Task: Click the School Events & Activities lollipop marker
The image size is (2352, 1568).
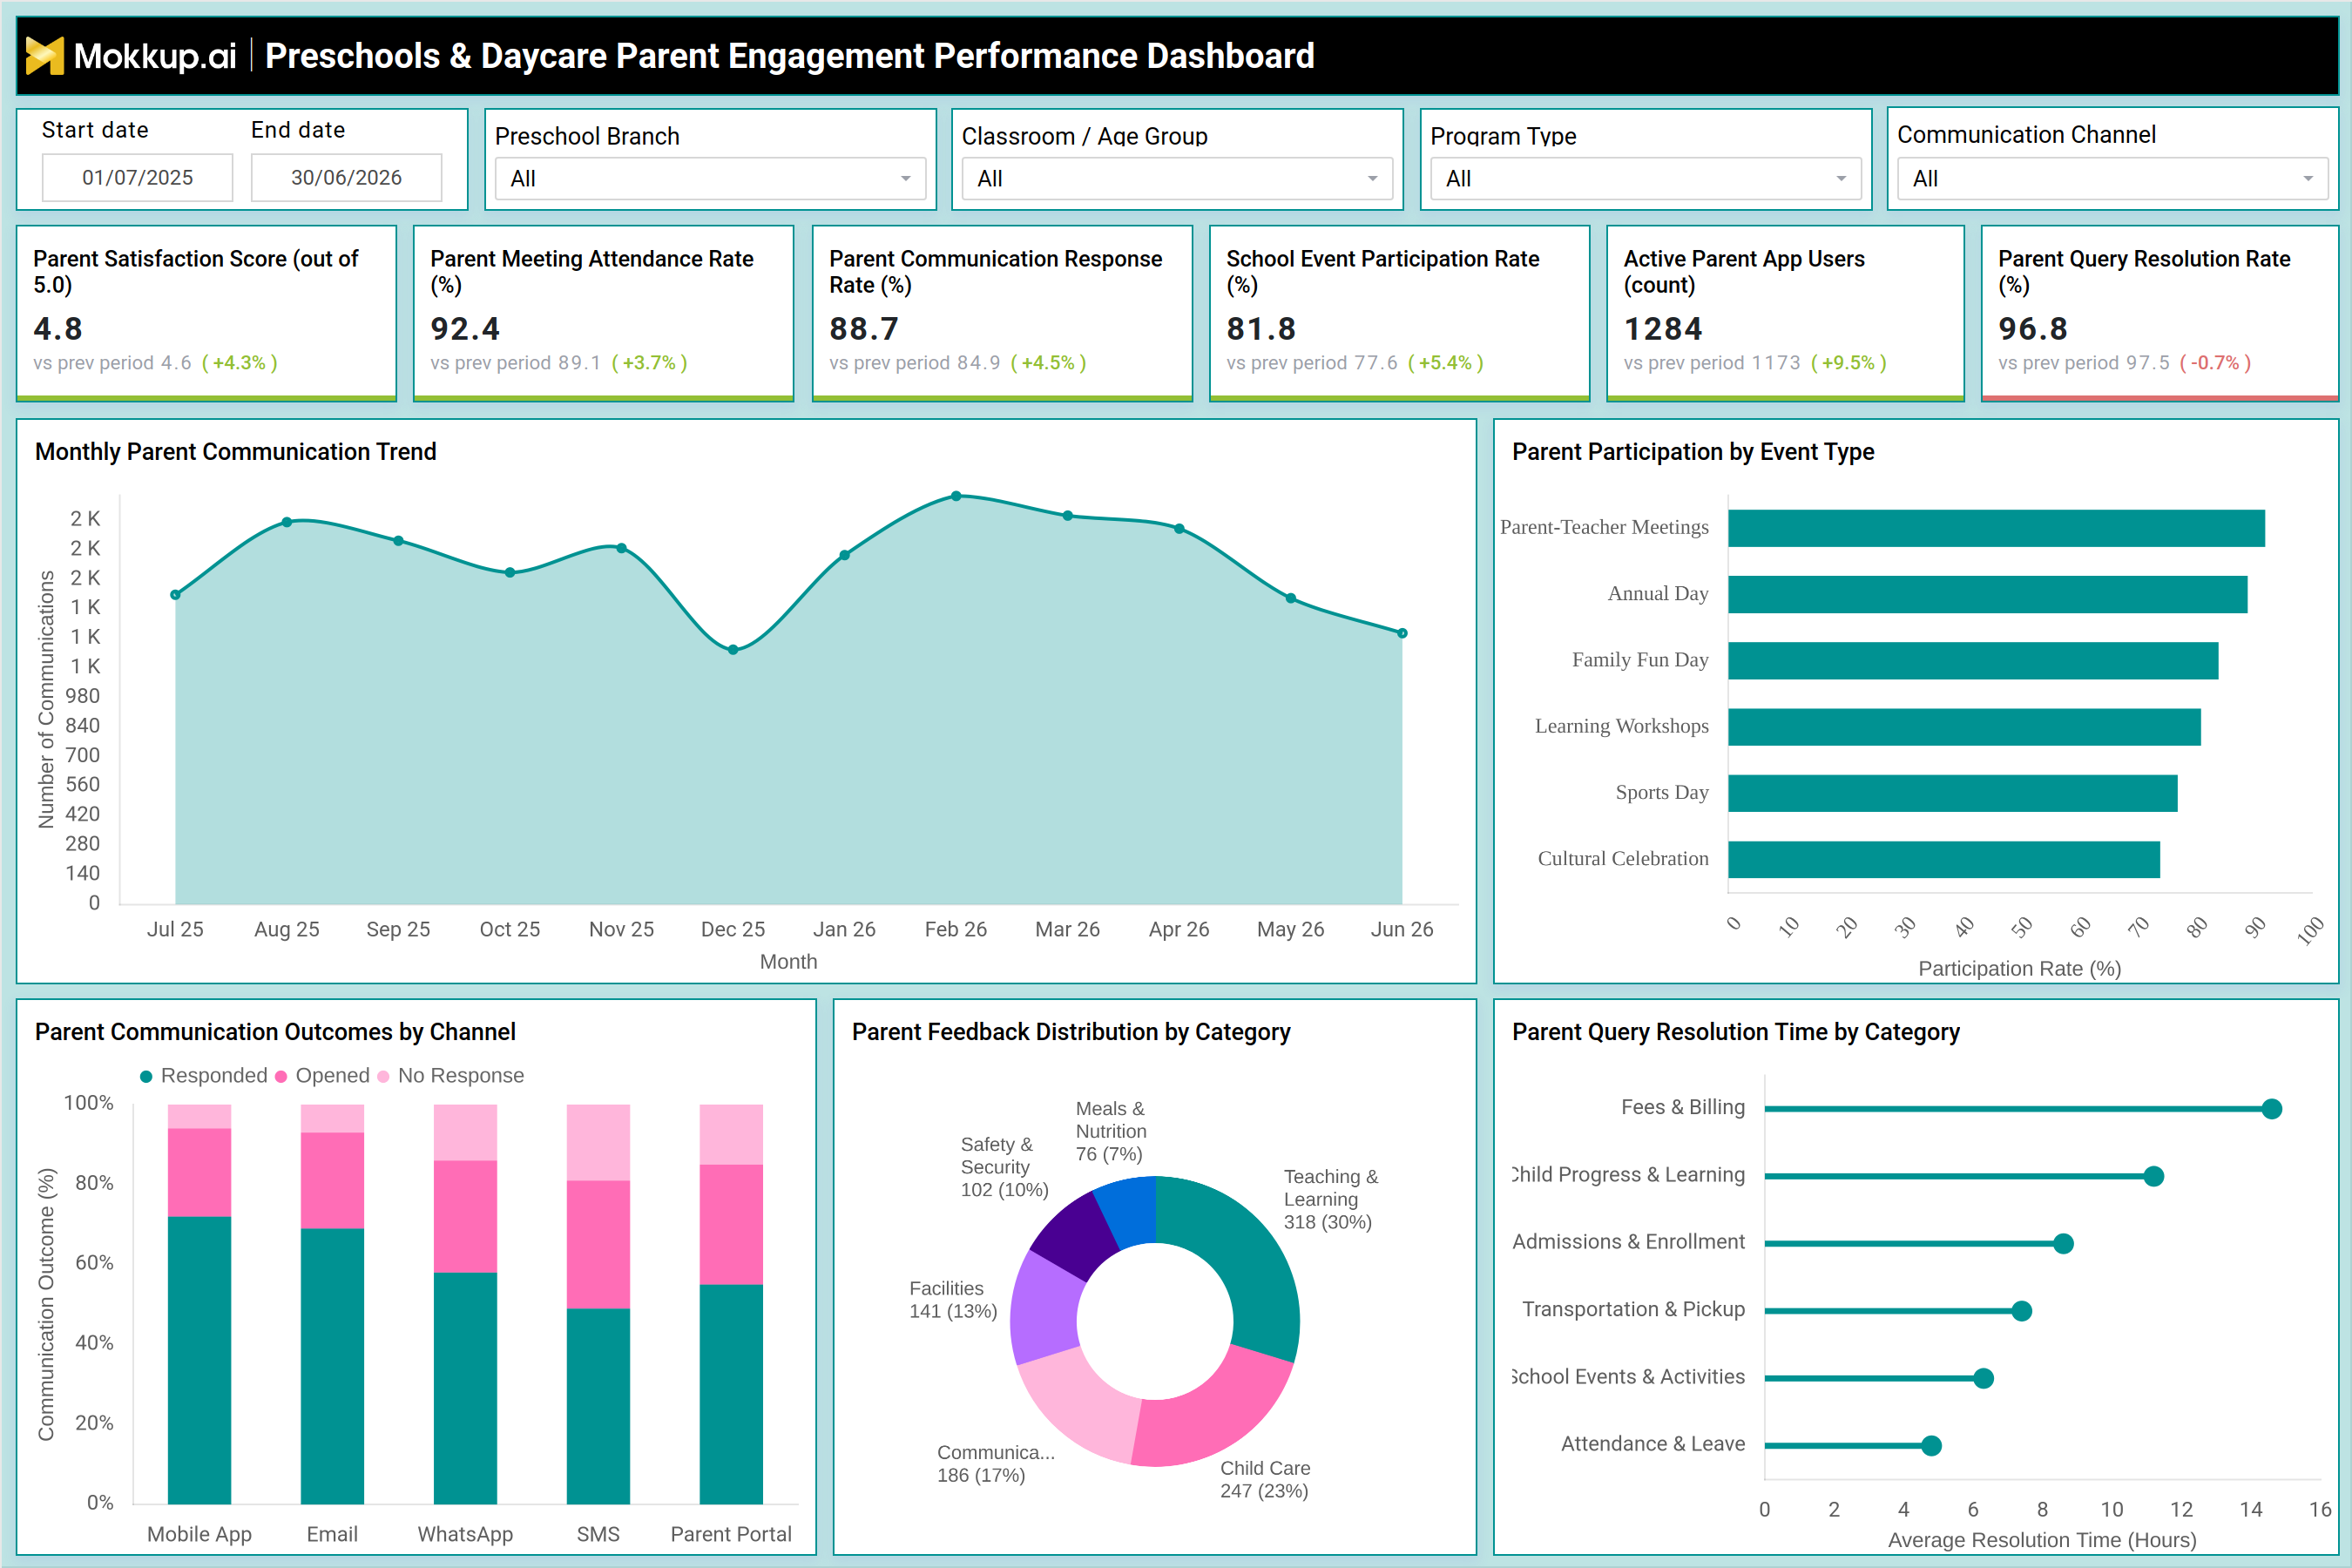Action: pos(1984,1378)
